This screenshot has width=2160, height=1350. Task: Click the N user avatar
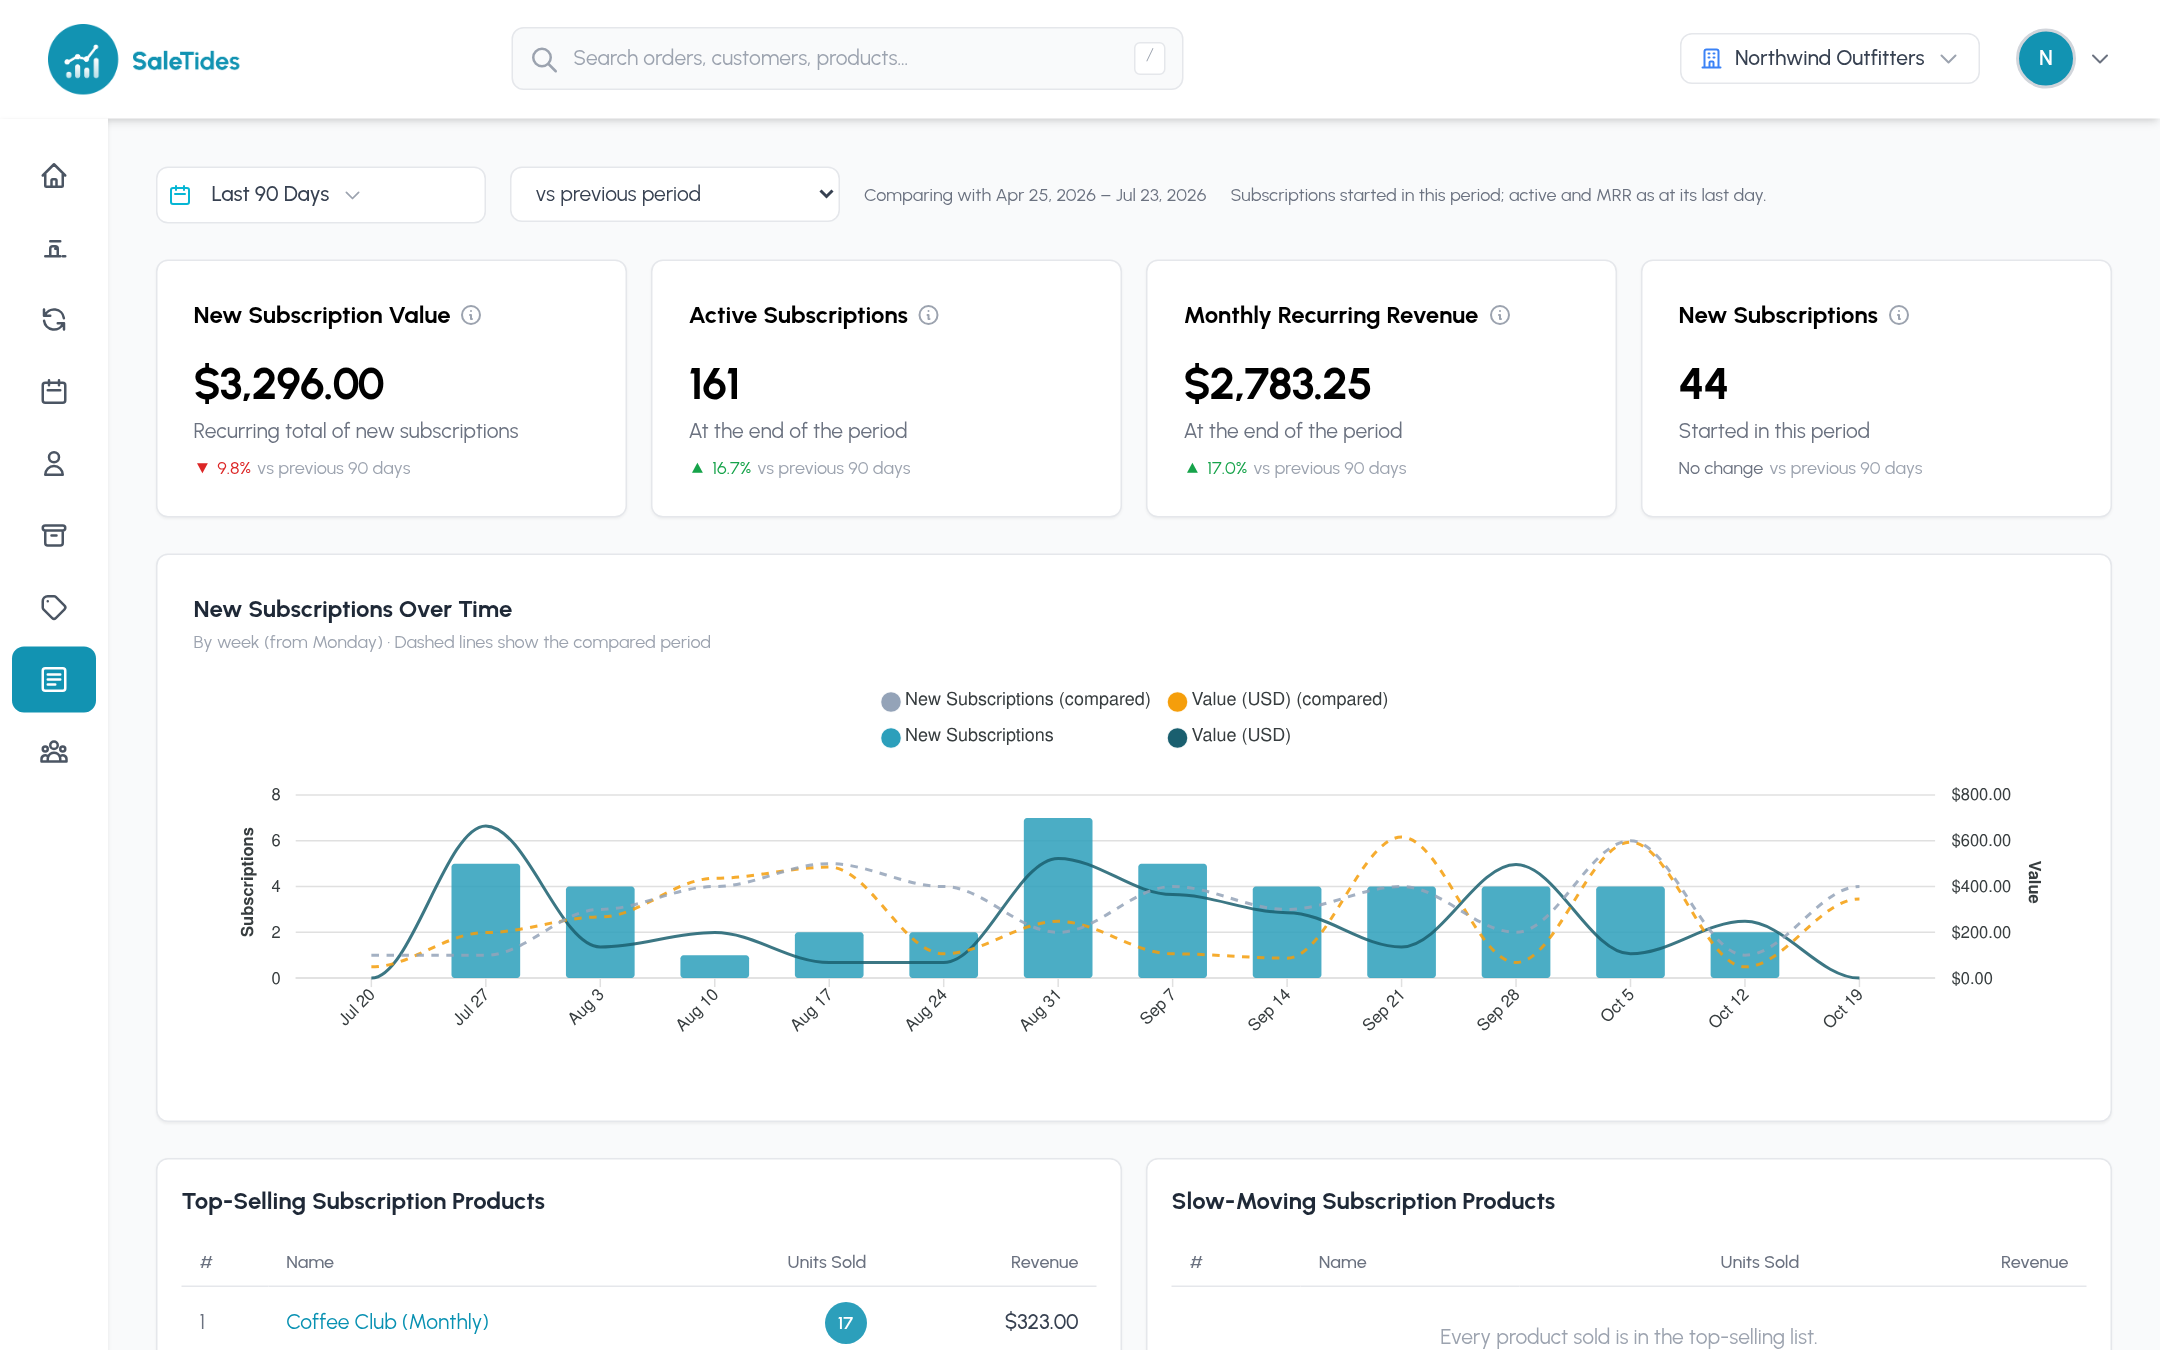click(2045, 59)
